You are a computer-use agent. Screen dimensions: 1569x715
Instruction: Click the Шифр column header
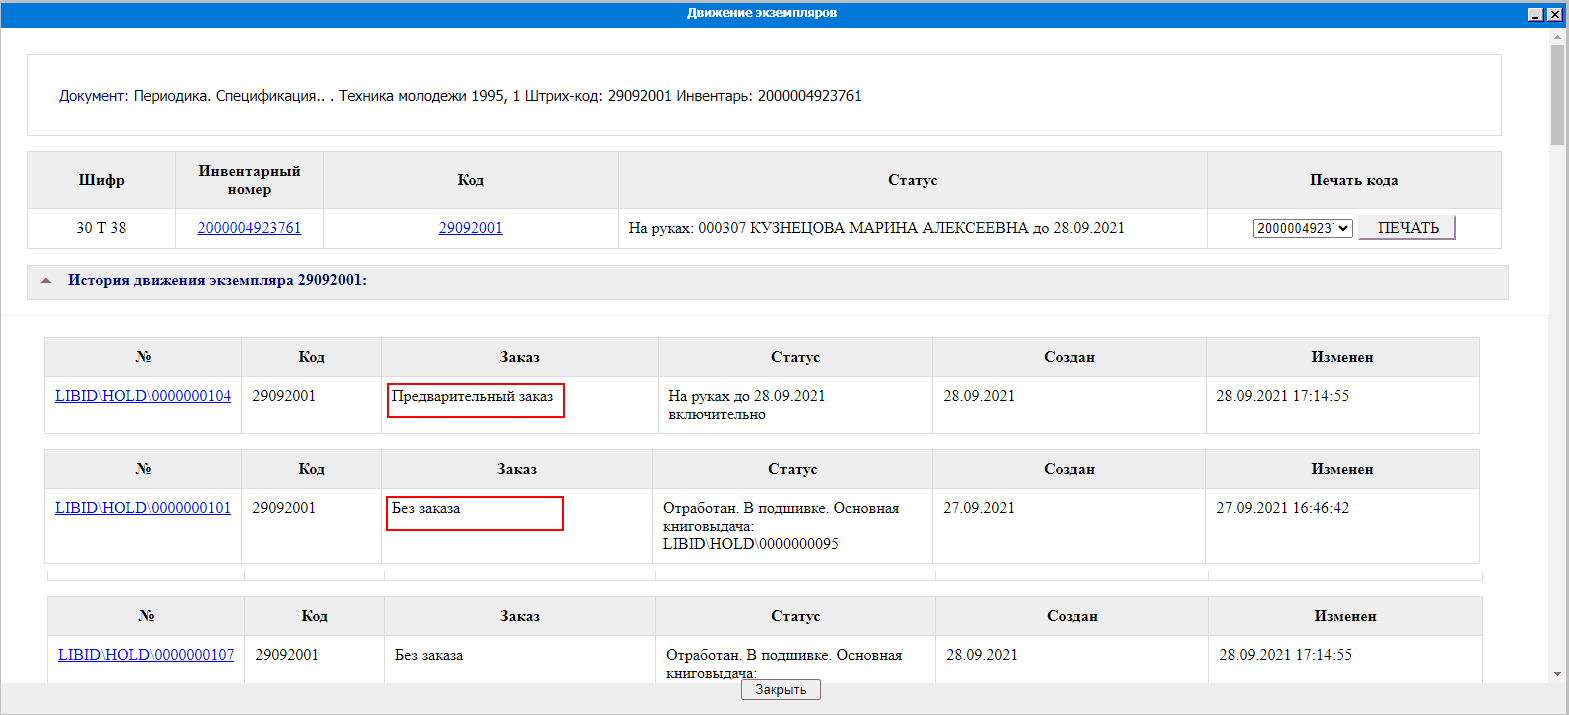(101, 180)
